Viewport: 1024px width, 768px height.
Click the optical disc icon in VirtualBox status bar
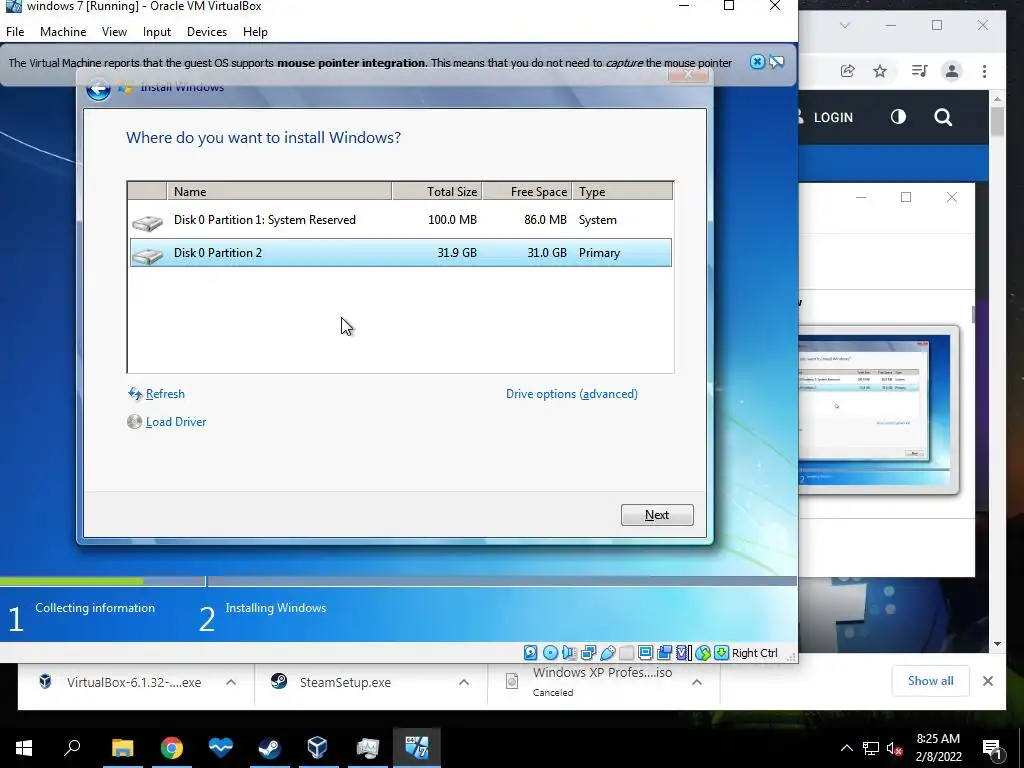[550, 652]
